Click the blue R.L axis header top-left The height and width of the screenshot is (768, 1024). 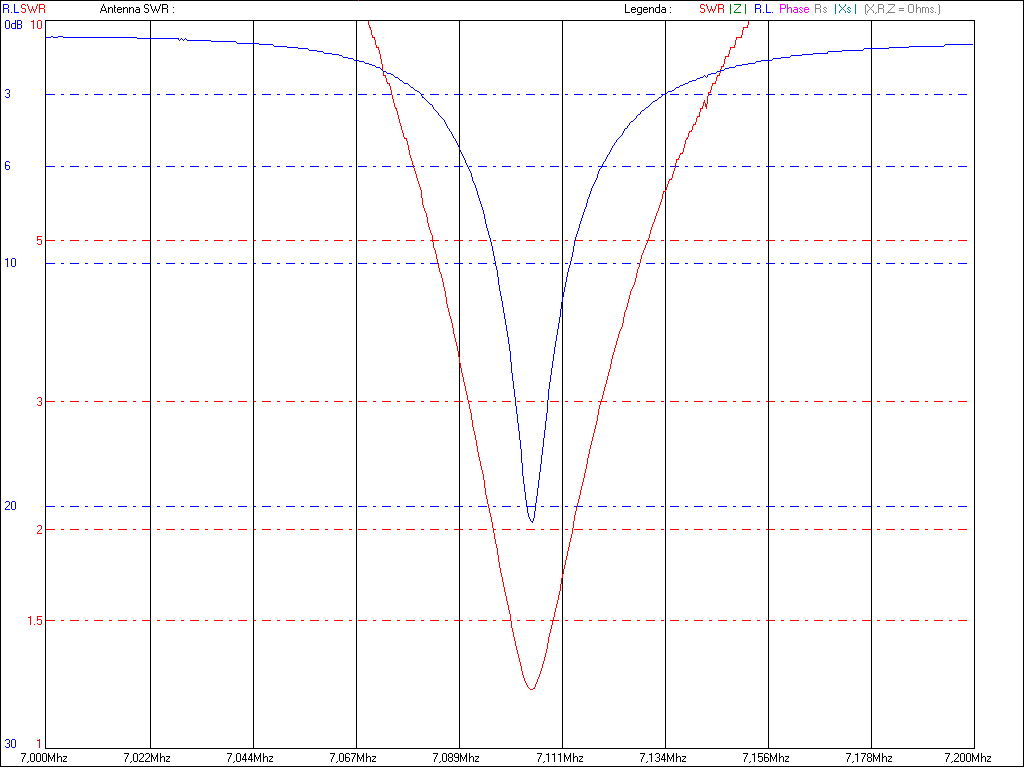pyautogui.click(x=10, y=9)
